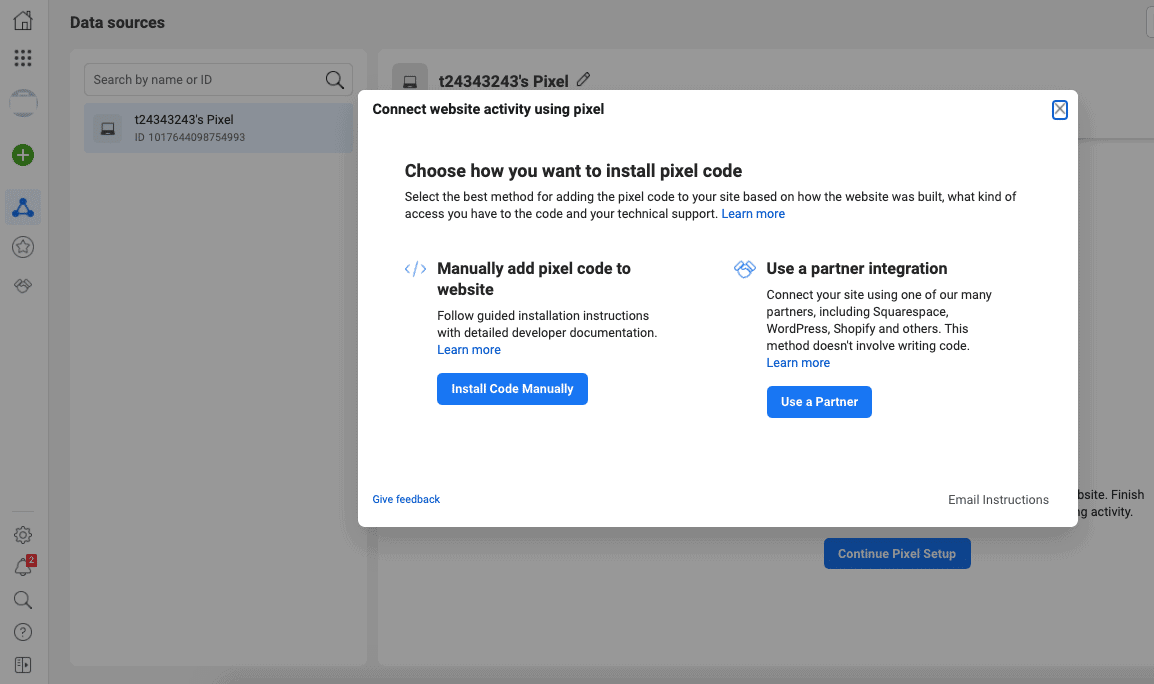Screen dimensions: 1154x684
Task: Select the Data sources triangle icon
Action: click(x=23, y=207)
